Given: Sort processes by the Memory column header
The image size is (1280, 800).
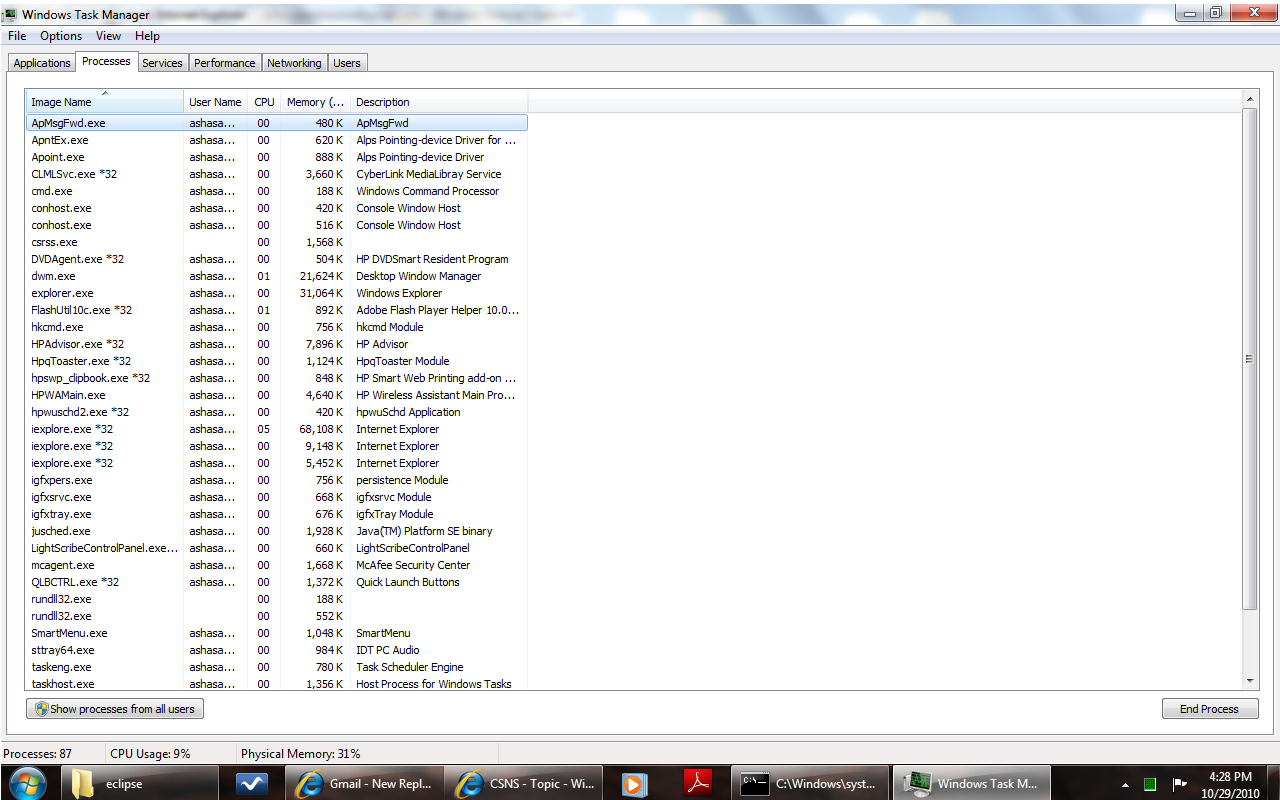Looking at the screenshot, I should pyautogui.click(x=314, y=102).
